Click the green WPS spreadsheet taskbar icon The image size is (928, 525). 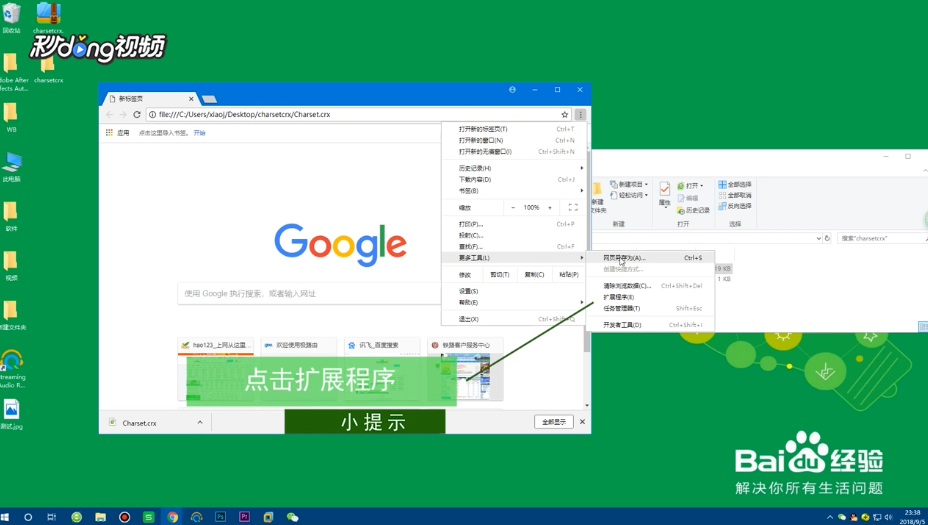pyautogui.click(x=149, y=517)
